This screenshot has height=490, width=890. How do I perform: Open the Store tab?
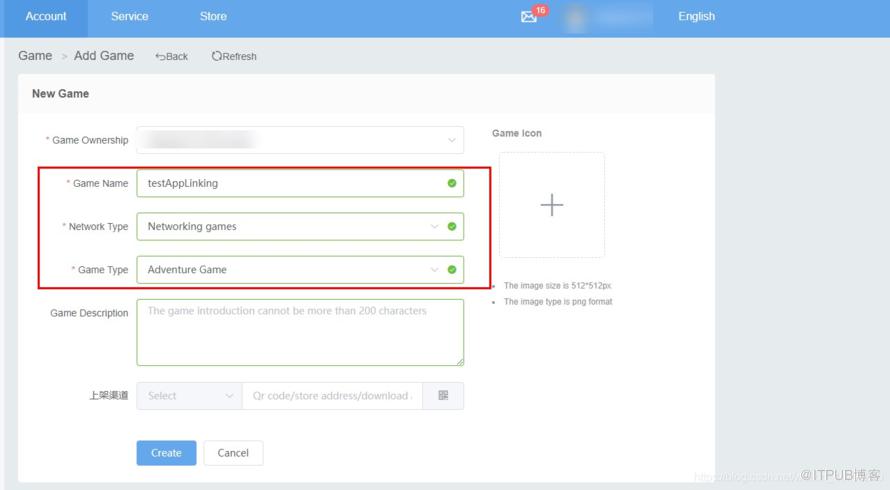click(213, 16)
